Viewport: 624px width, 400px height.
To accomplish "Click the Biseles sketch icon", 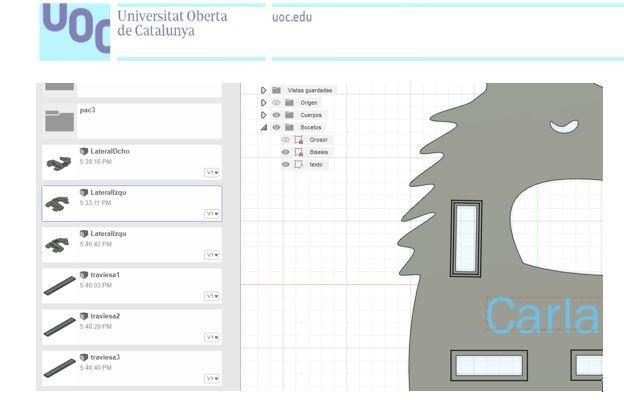I will pyautogui.click(x=298, y=152).
